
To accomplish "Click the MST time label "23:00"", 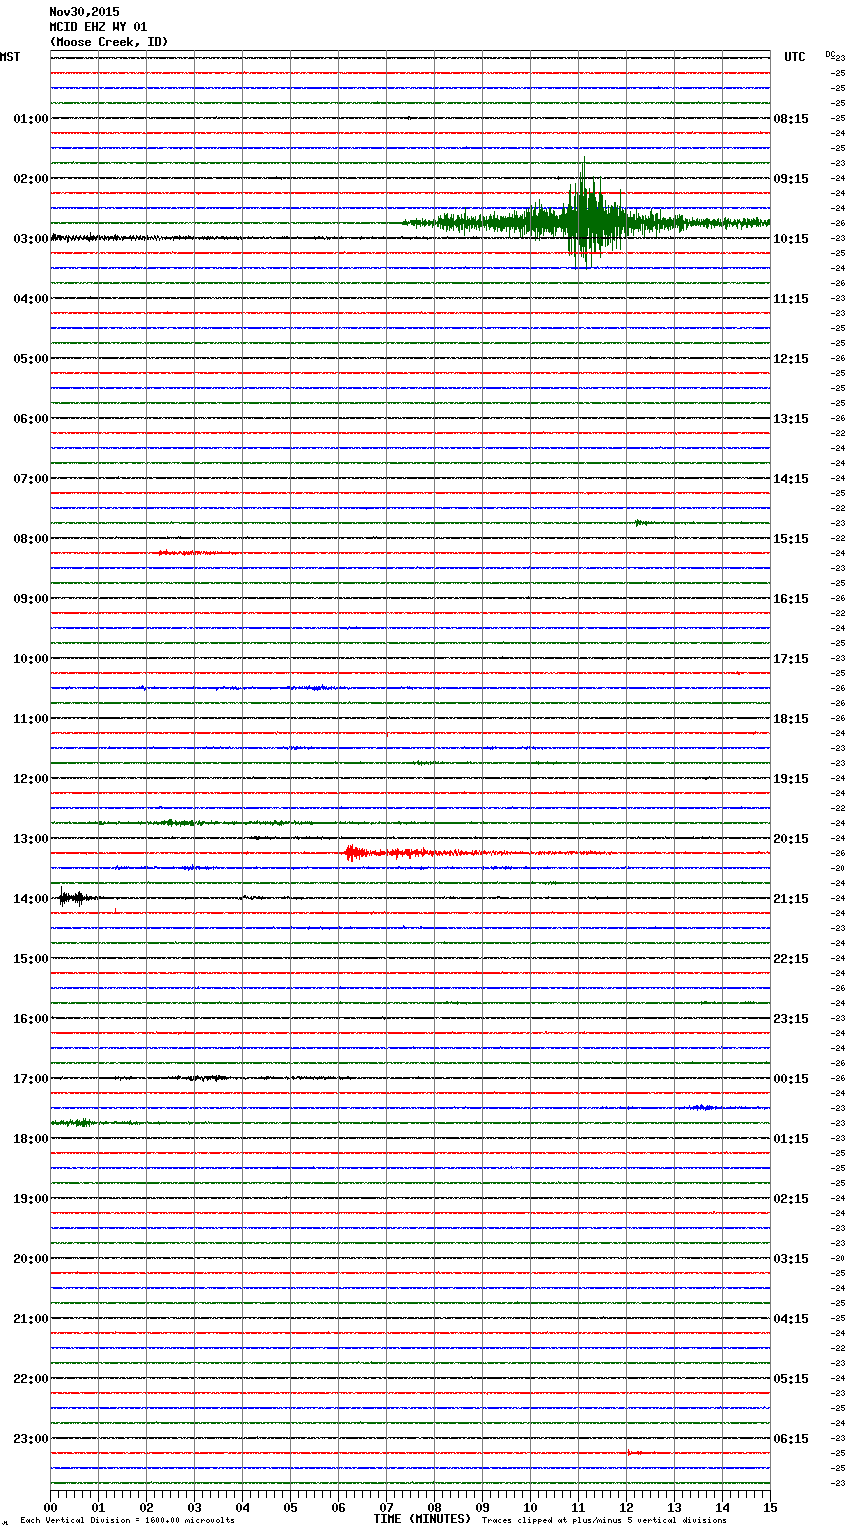I will (x=31, y=1439).
